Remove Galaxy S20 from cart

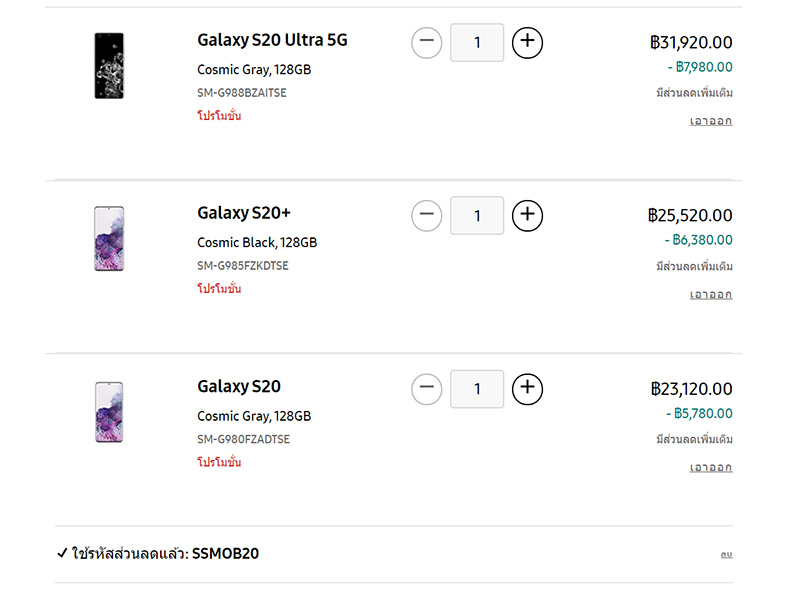711,467
